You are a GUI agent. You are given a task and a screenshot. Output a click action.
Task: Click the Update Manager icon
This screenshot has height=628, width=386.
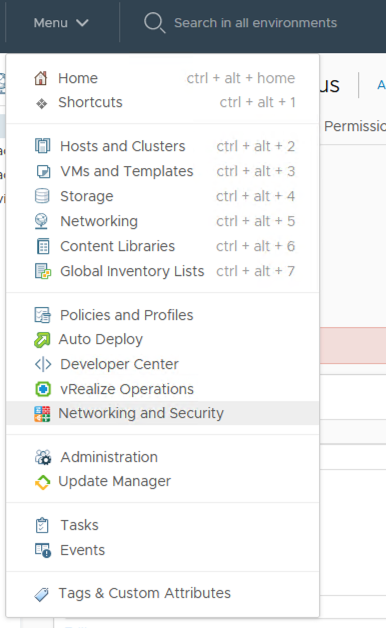[x=42, y=481]
